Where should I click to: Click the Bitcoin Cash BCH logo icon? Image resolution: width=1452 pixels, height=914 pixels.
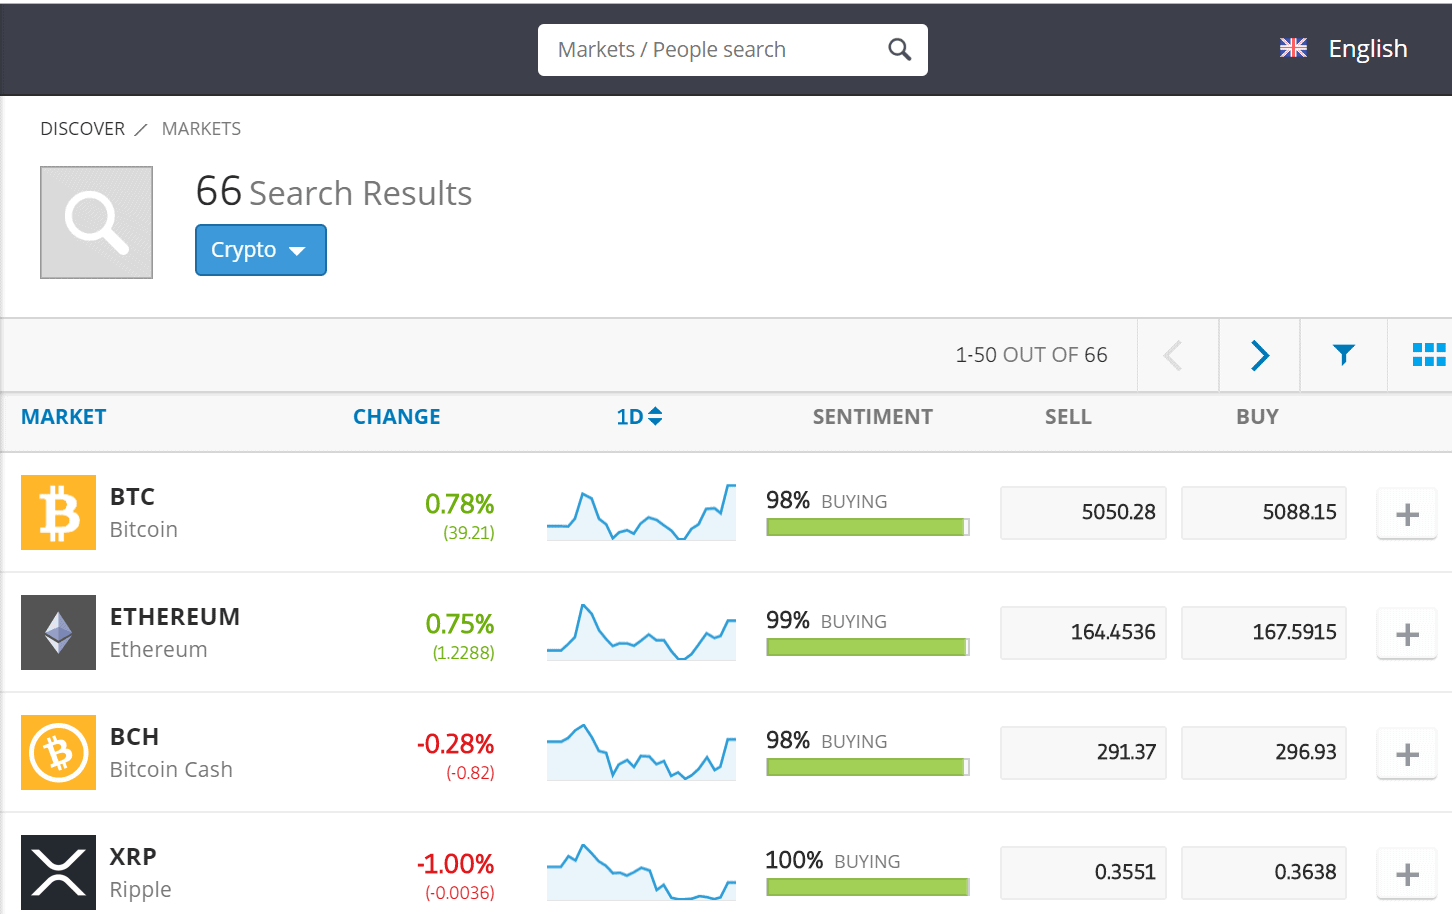tap(58, 752)
